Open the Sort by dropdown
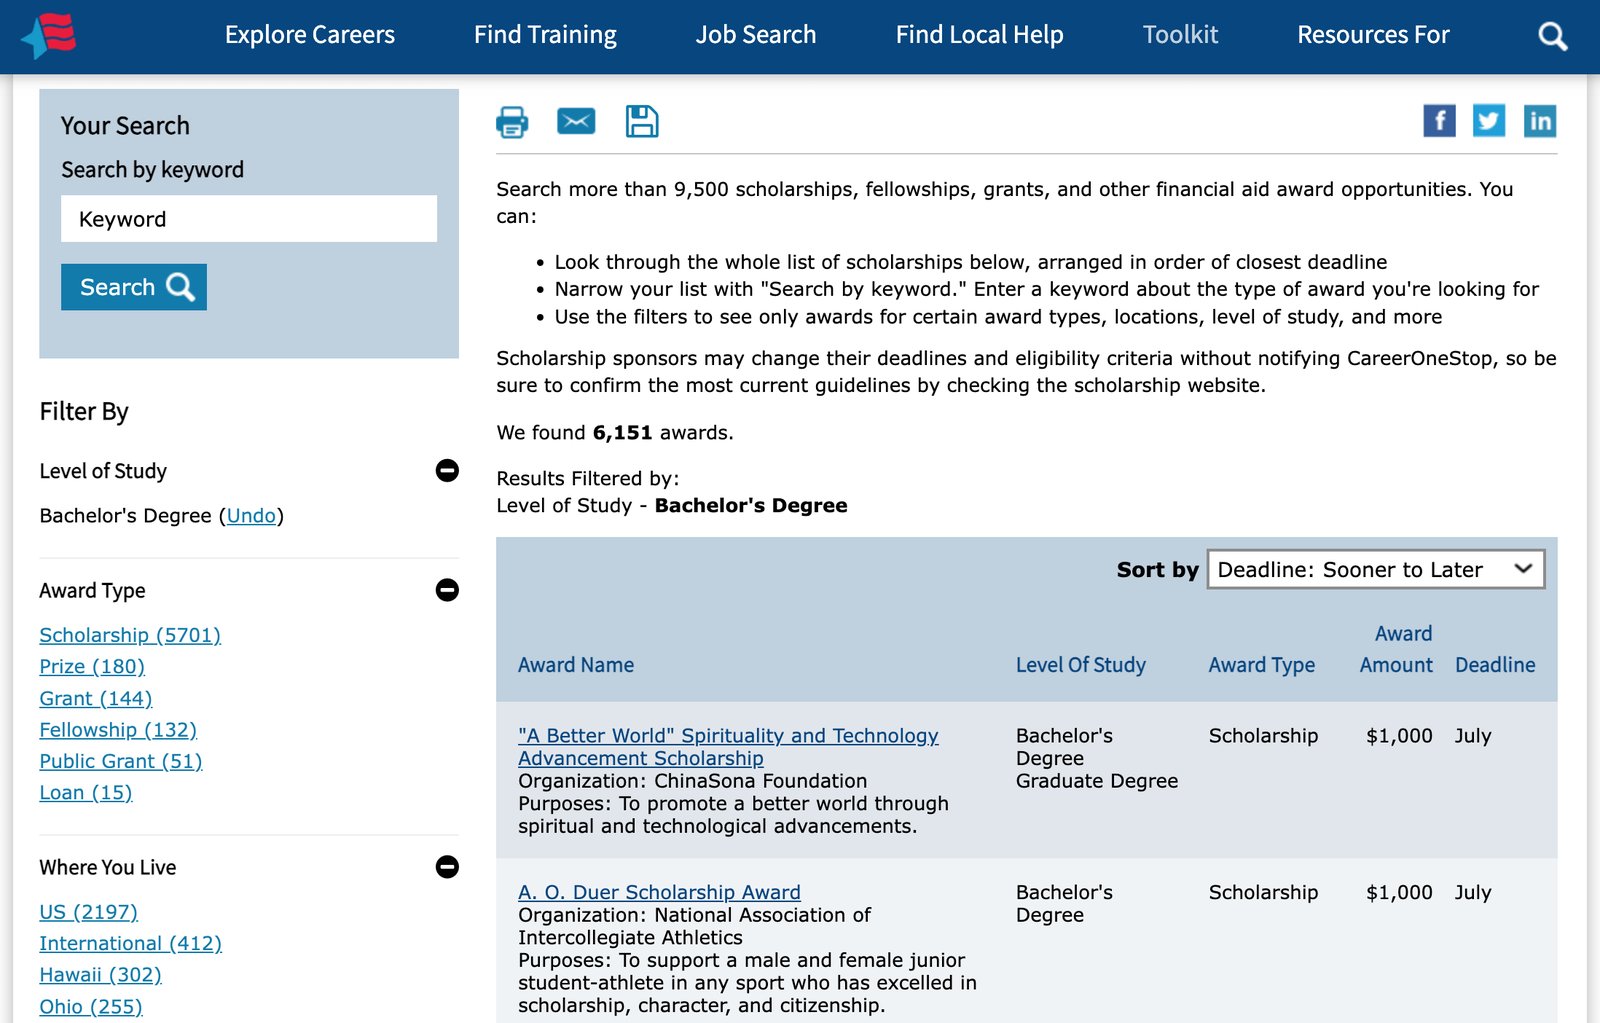The height and width of the screenshot is (1023, 1600). [1375, 569]
